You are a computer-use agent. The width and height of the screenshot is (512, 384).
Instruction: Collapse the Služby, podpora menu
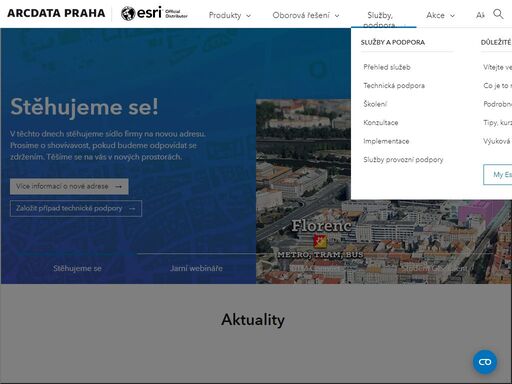pos(384,19)
